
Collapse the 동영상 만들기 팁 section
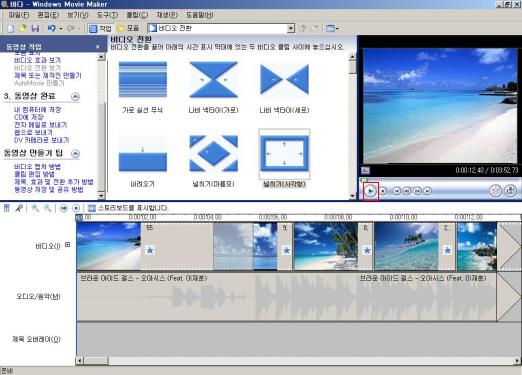(76, 154)
